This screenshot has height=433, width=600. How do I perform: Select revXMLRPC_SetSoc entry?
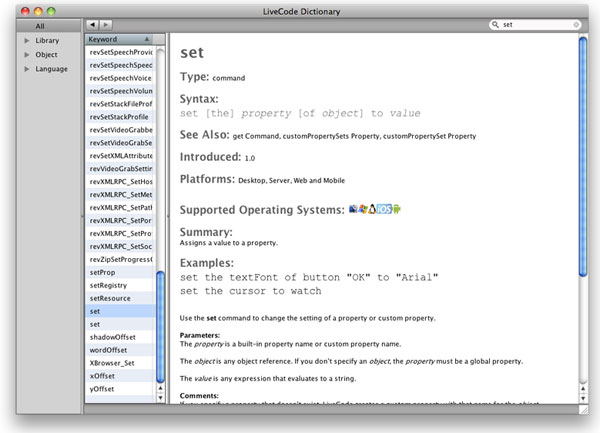120,247
